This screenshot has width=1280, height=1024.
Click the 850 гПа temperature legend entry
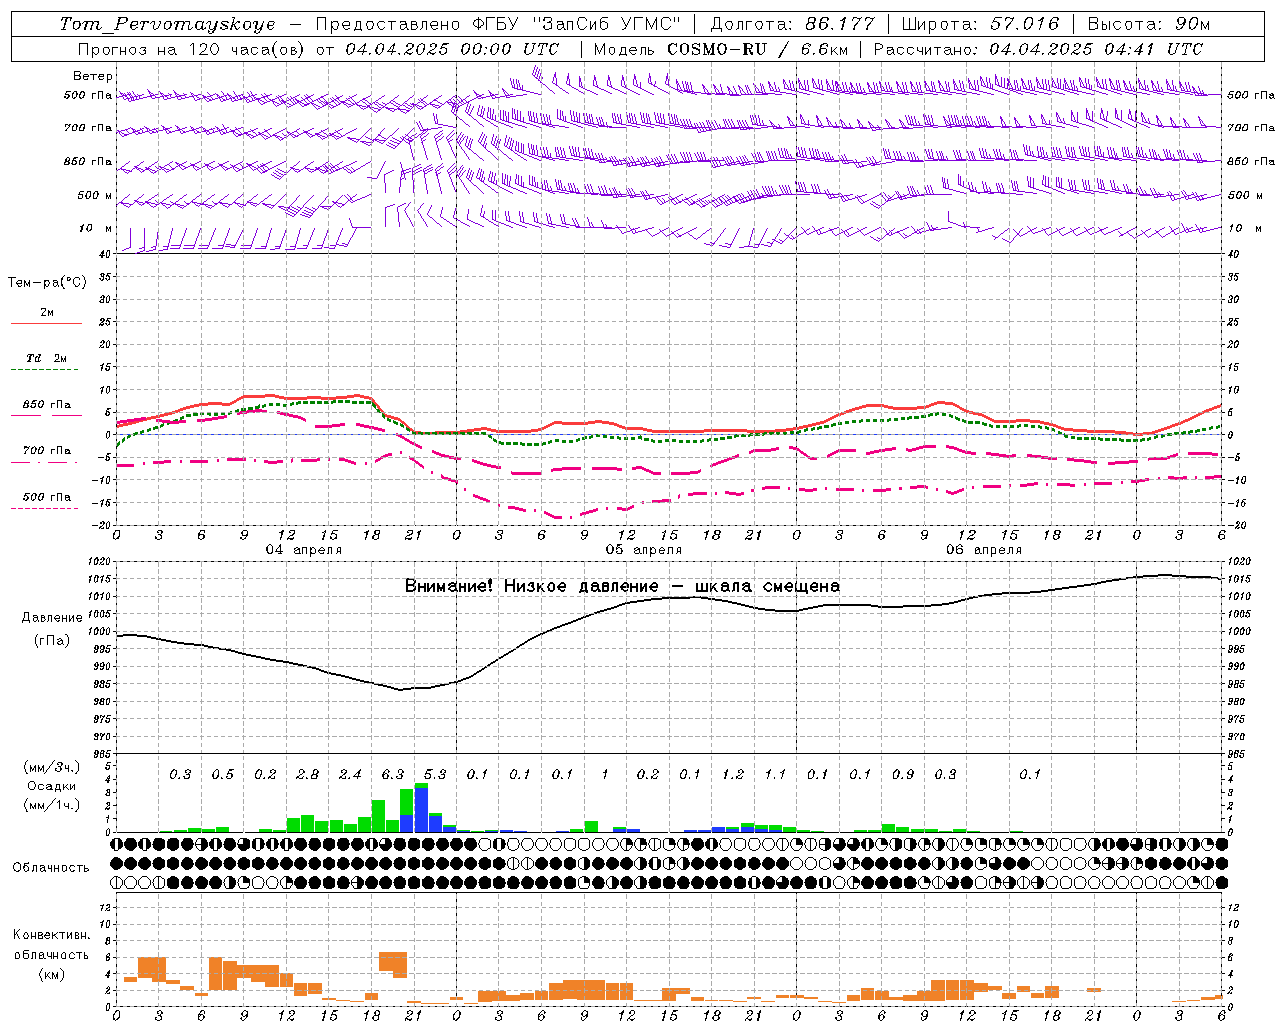47,404
